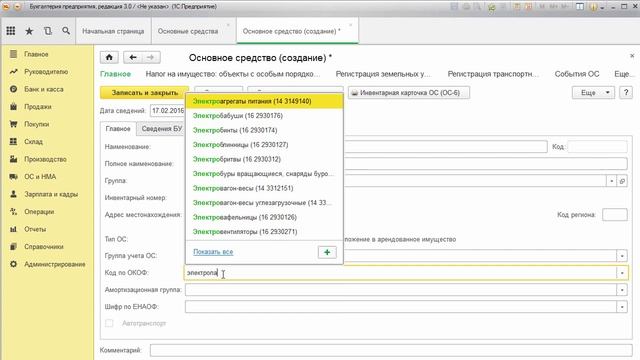Switch to Начальная страница tab
This screenshot has width=640, height=360.
[113, 31]
